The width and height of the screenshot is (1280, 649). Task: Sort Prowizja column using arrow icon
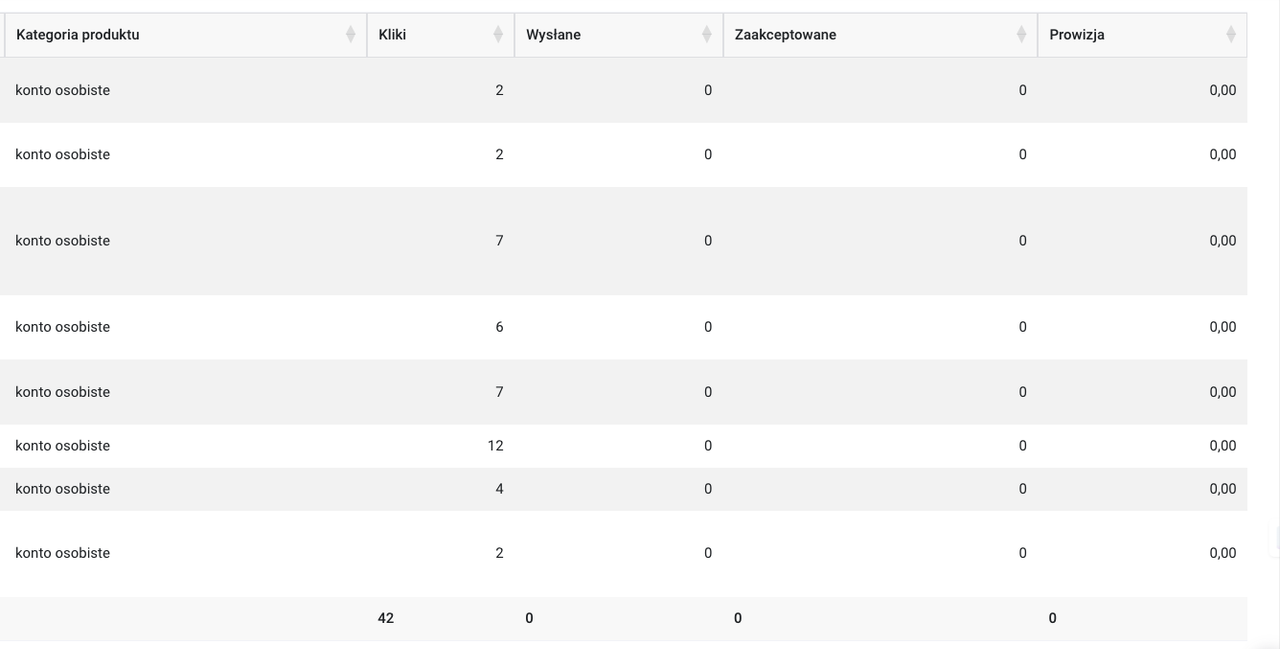(1231, 35)
